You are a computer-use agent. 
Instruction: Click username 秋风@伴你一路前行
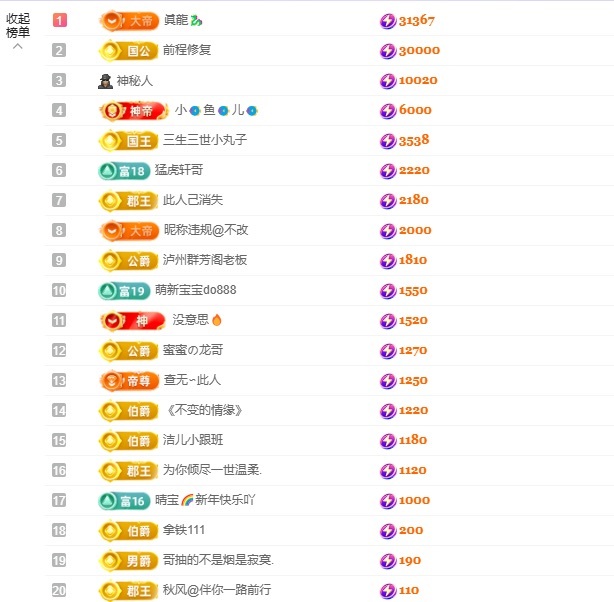pyautogui.click(x=217, y=590)
